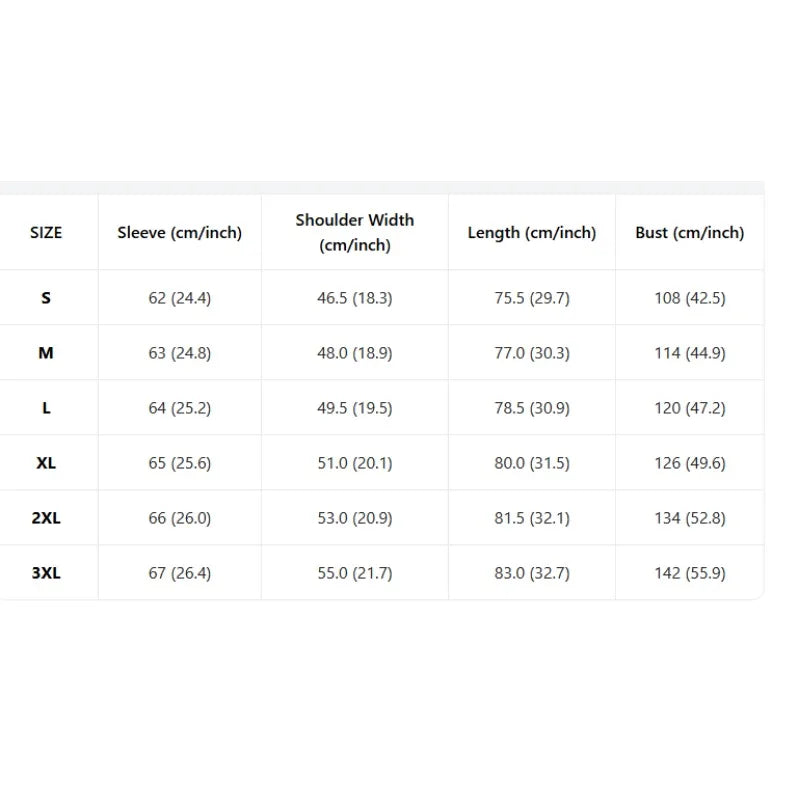Select the 2XL size row label
800x800 pixels.
tap(46, 518)
